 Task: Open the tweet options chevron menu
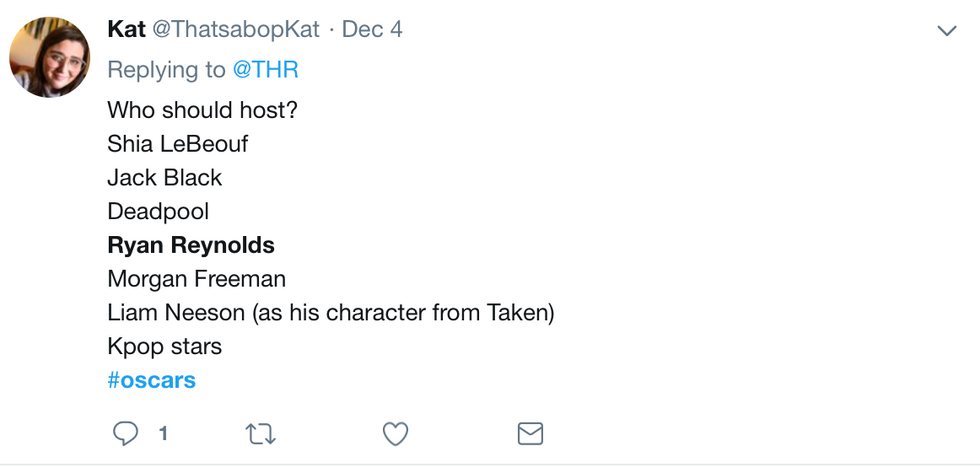948,30
